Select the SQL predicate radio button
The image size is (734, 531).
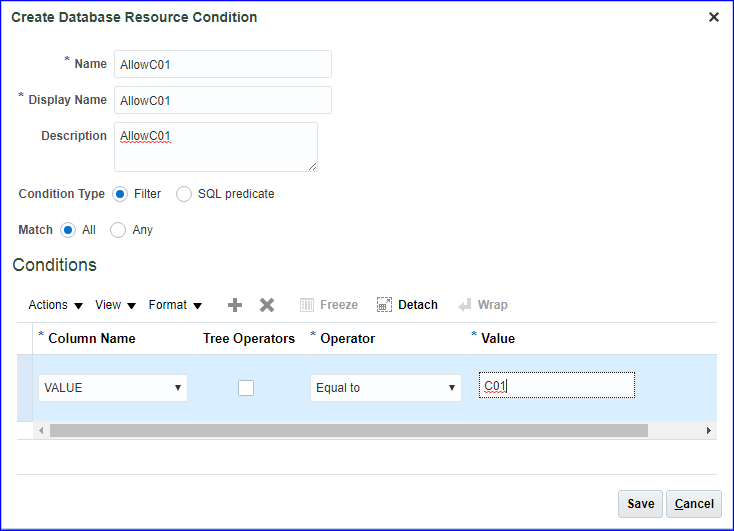[x=184, y=194]
